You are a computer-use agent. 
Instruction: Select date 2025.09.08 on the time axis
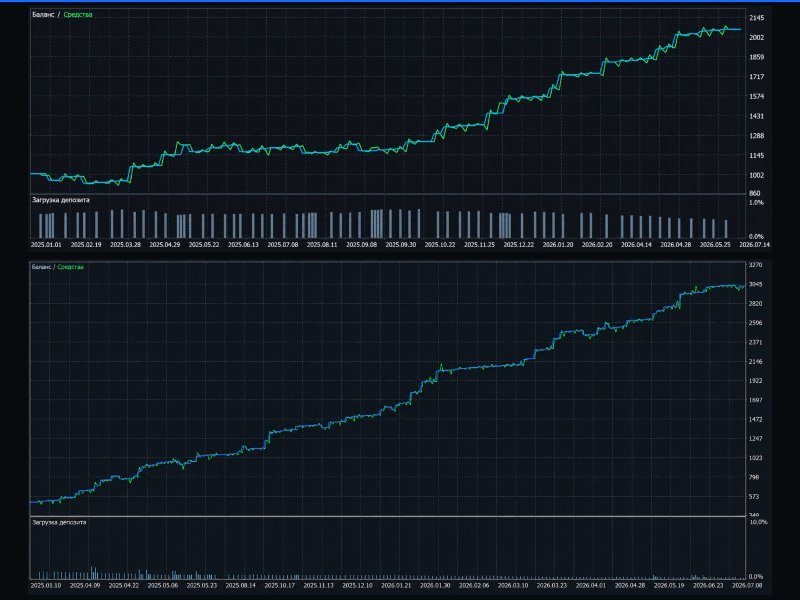click(361, 245)
